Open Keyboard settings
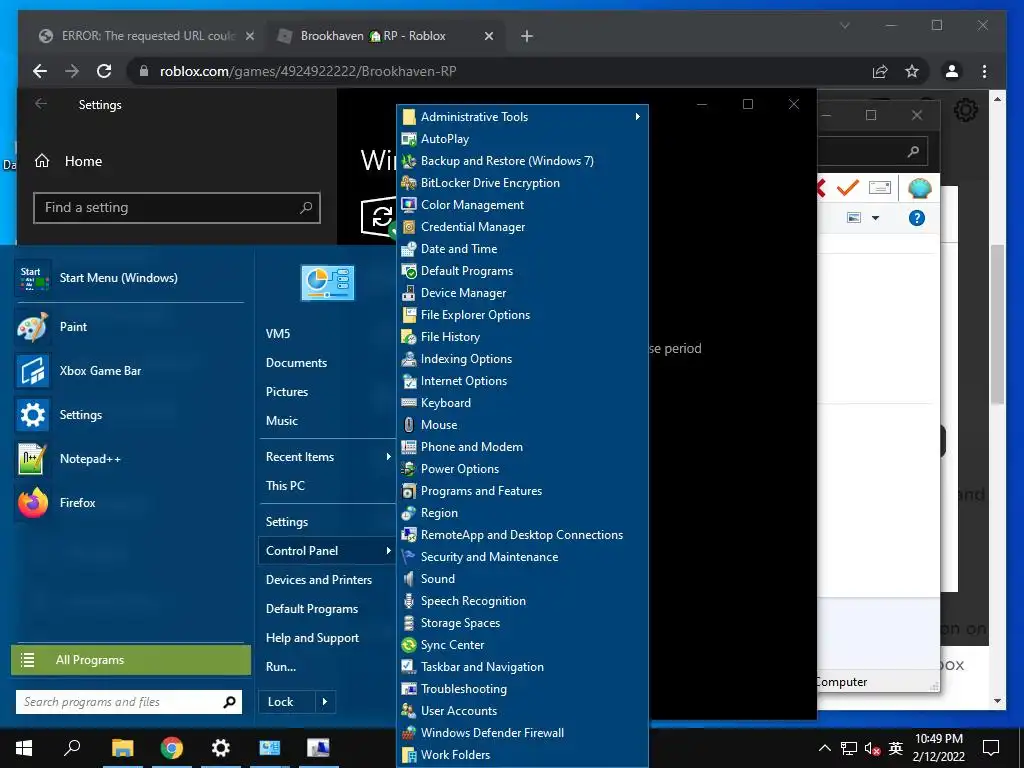The width and height of the screenshot is (1024, 768). [522, 403]
